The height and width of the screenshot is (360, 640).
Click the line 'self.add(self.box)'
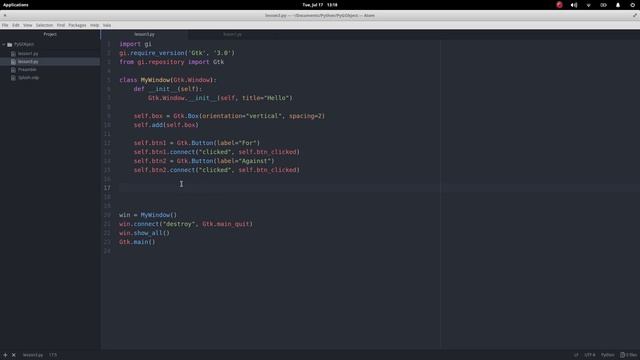pyautogui.click(x=166, y=125)
